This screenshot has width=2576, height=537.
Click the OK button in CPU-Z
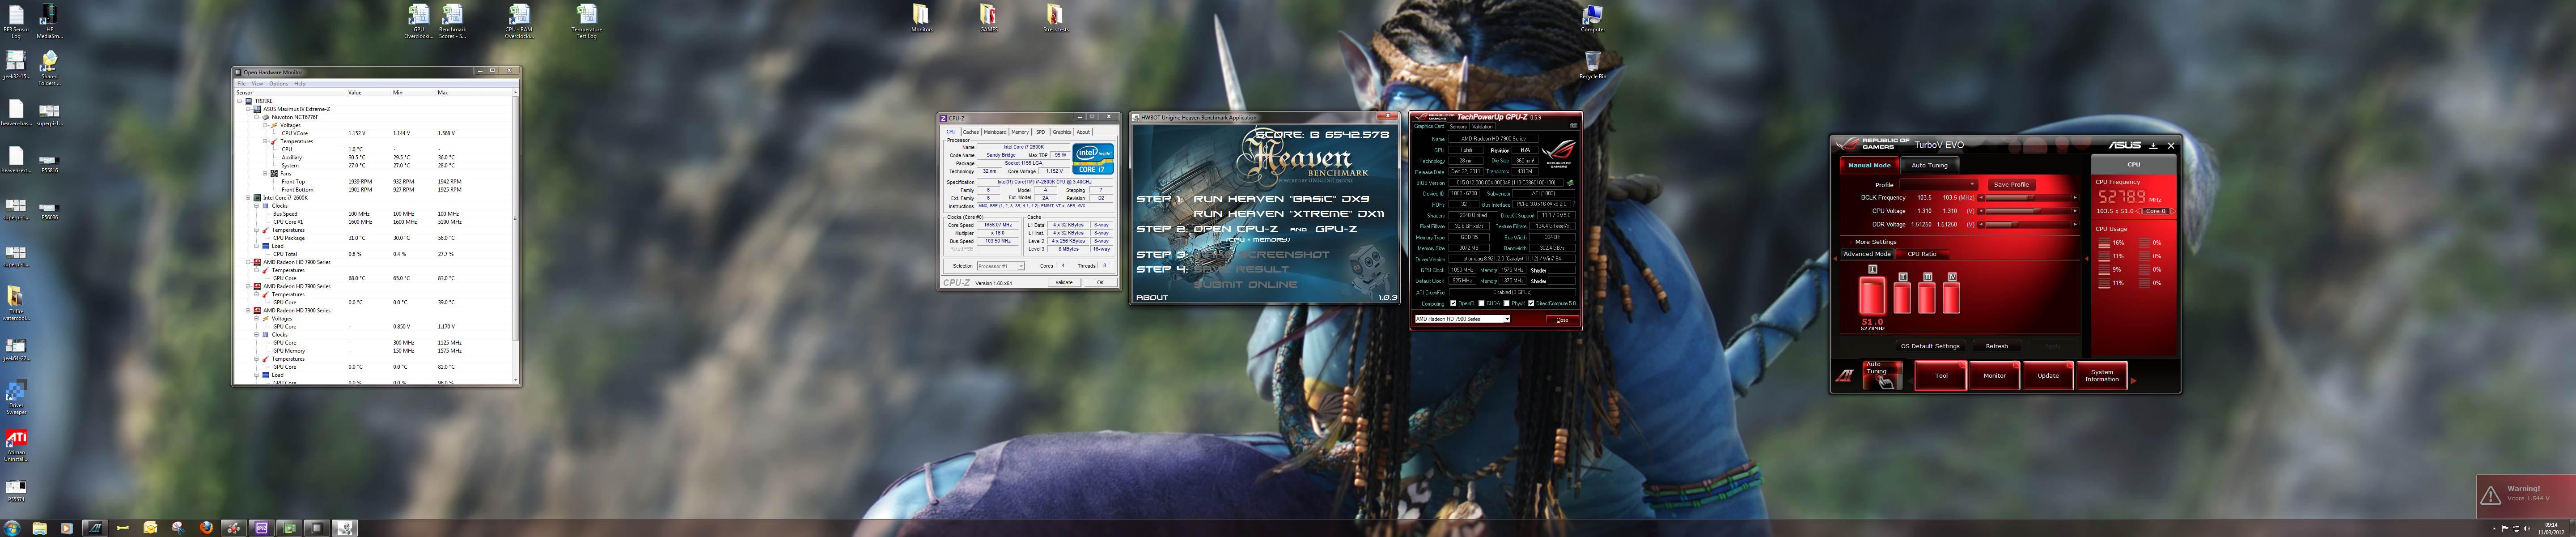(x=1100, y=282)
